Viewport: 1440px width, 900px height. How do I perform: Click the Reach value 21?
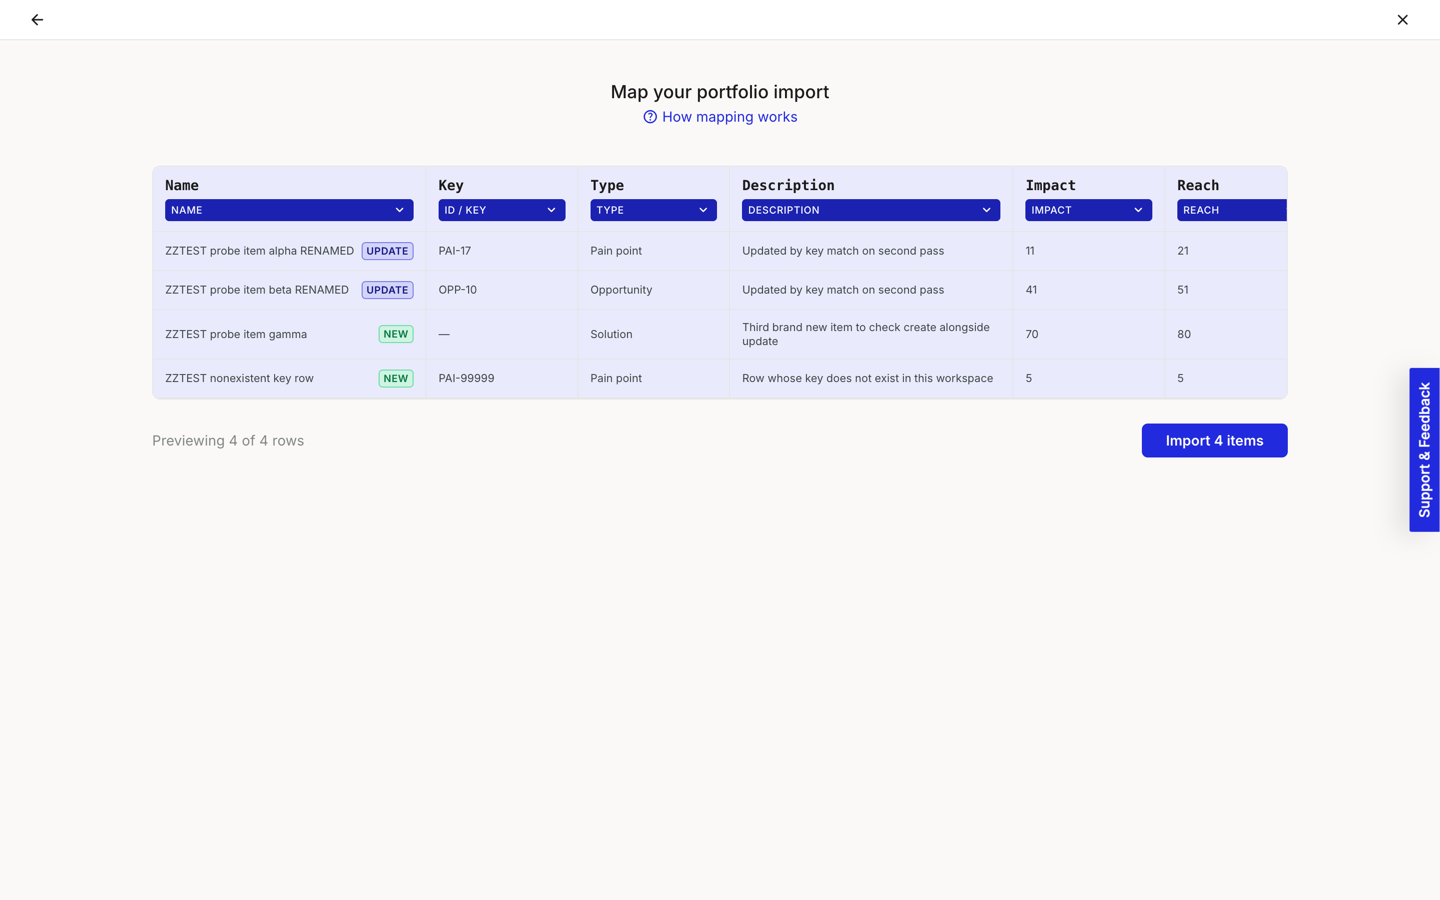pos(1183,251)
